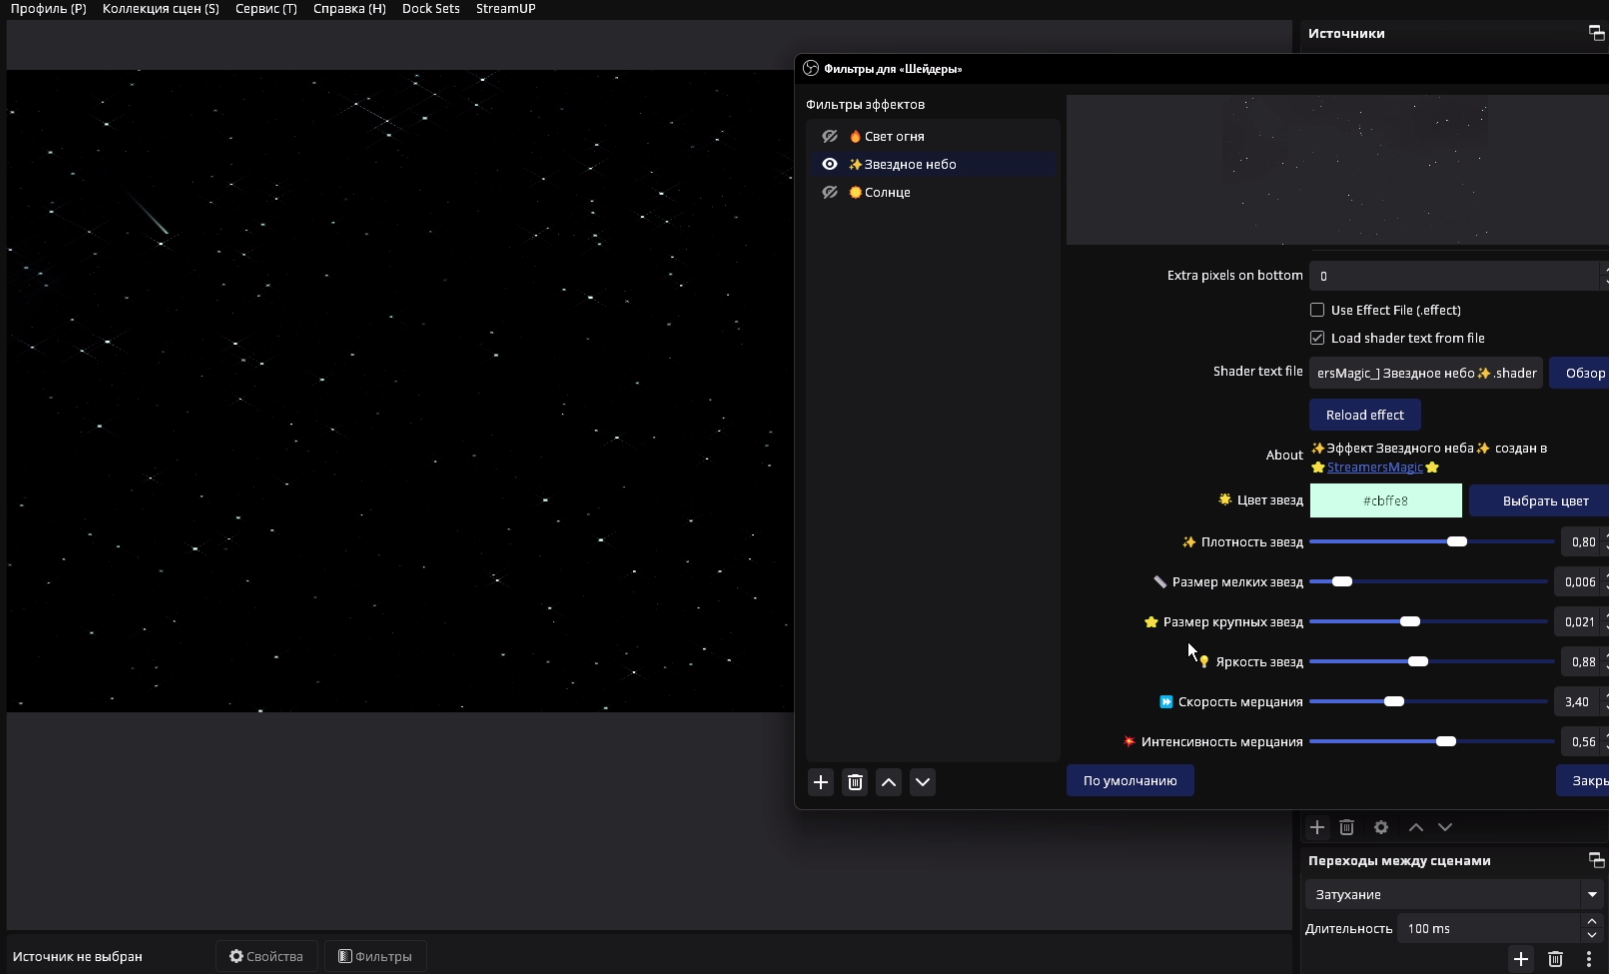Click the Reload effect button

tap(1364, 415)
